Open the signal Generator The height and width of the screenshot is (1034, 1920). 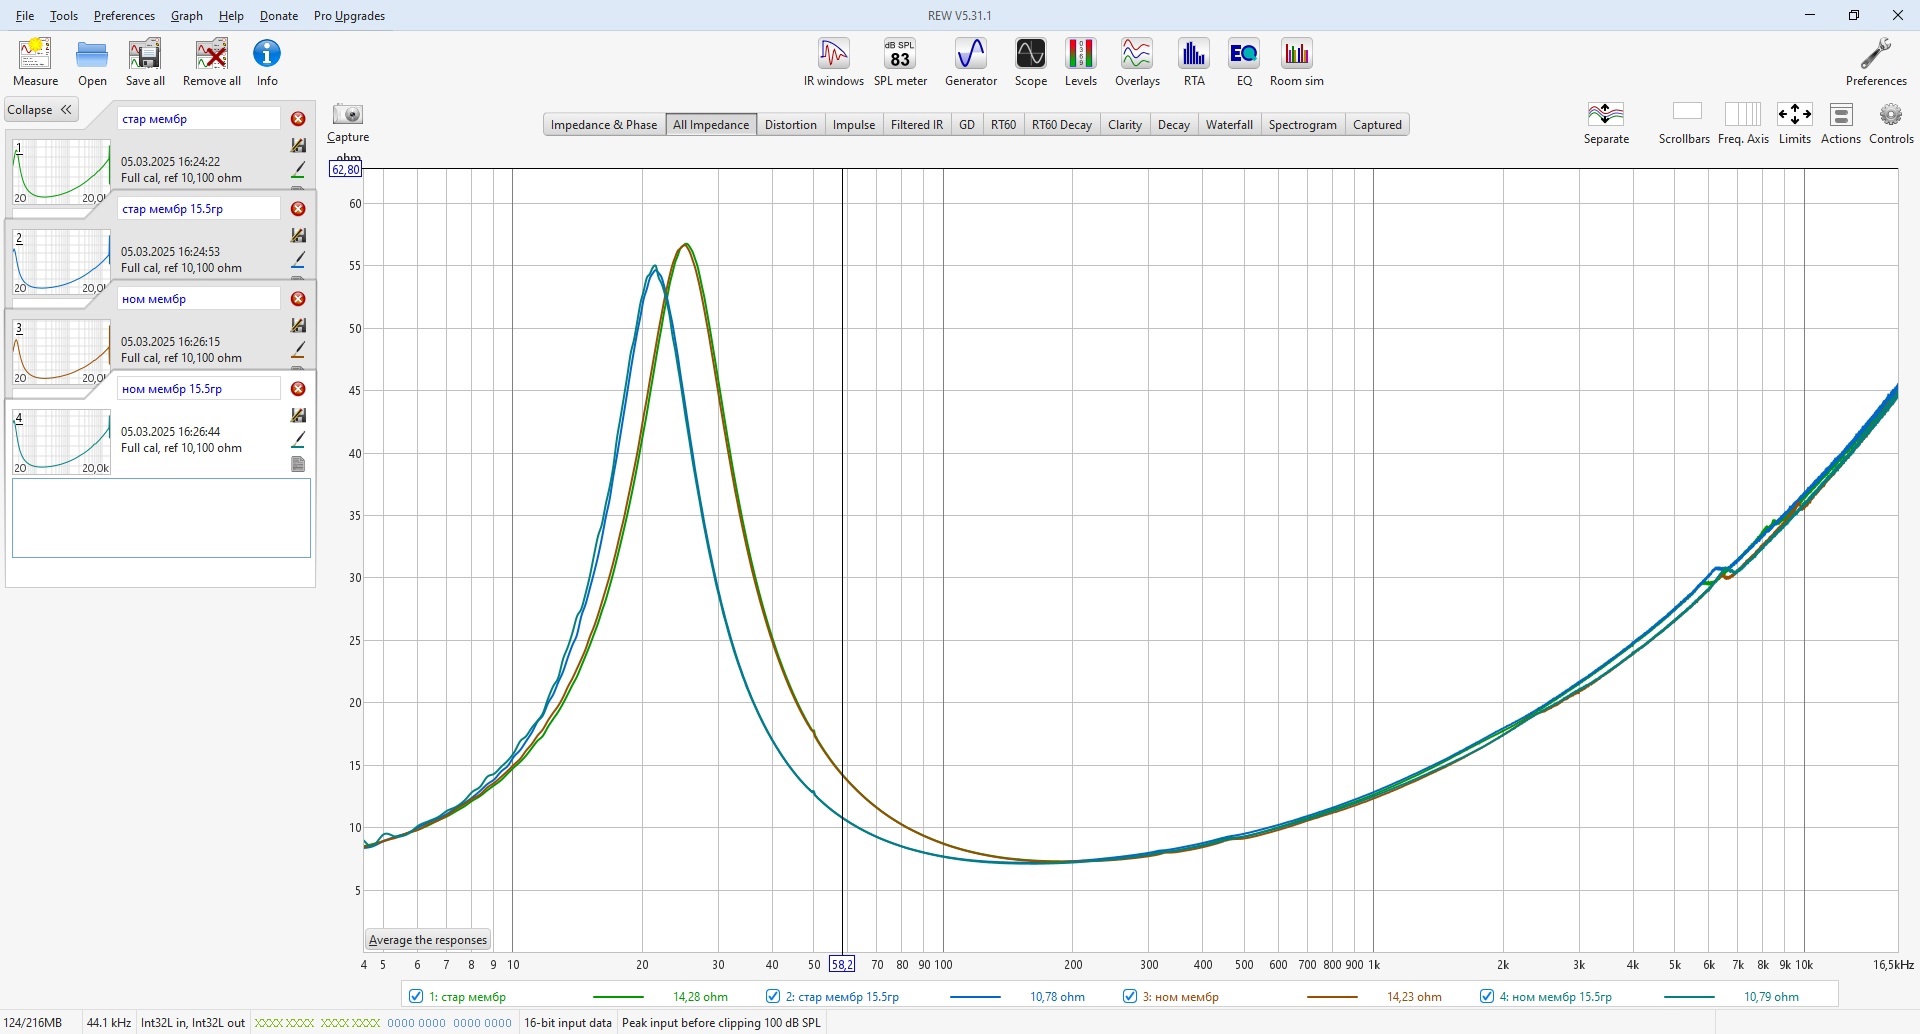tap(971, 62)
